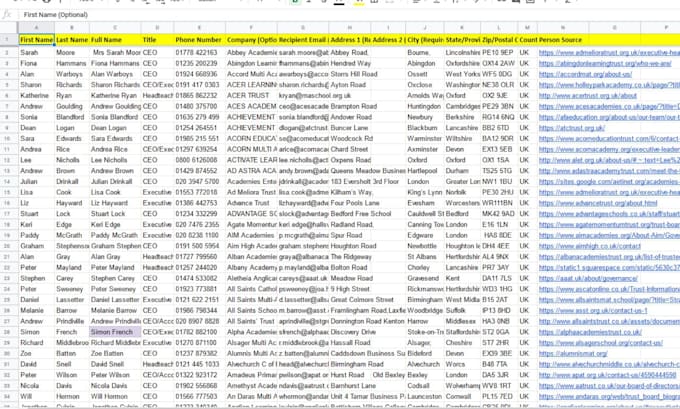Select city cell 'Huntingdon'
This screenshot has height=409, width=680.
425,106
